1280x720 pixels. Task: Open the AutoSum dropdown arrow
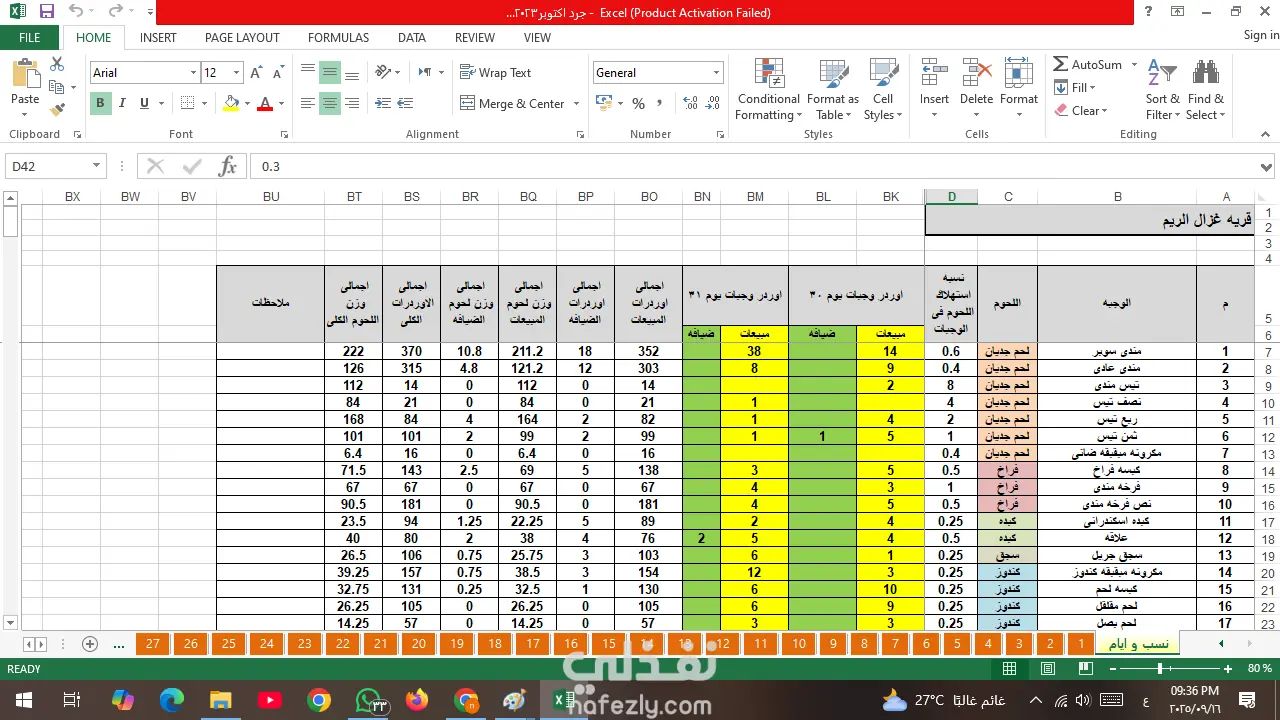click(1134, 65)
